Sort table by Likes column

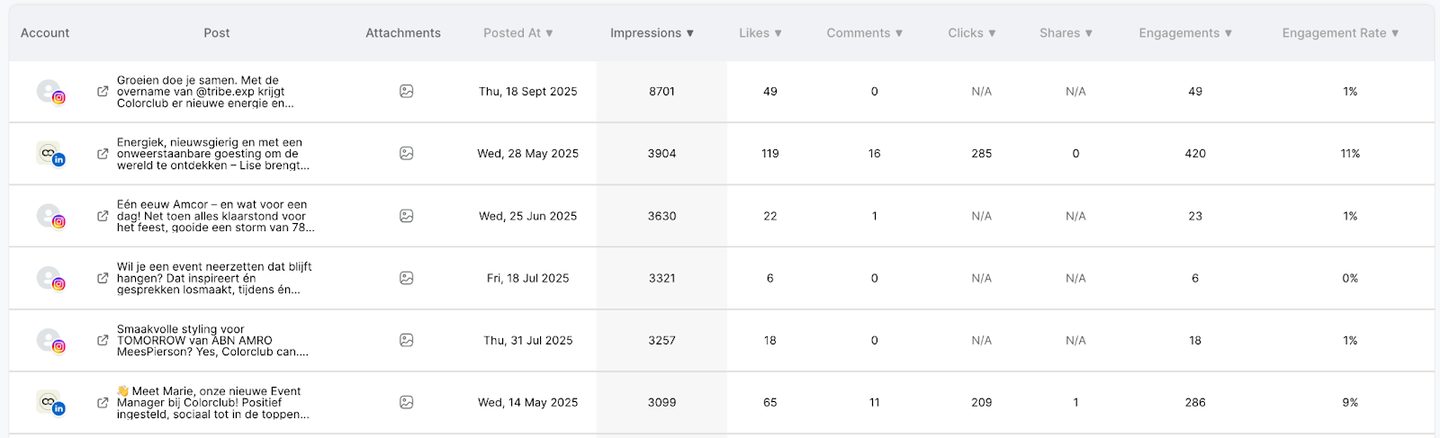coord(760,33)
